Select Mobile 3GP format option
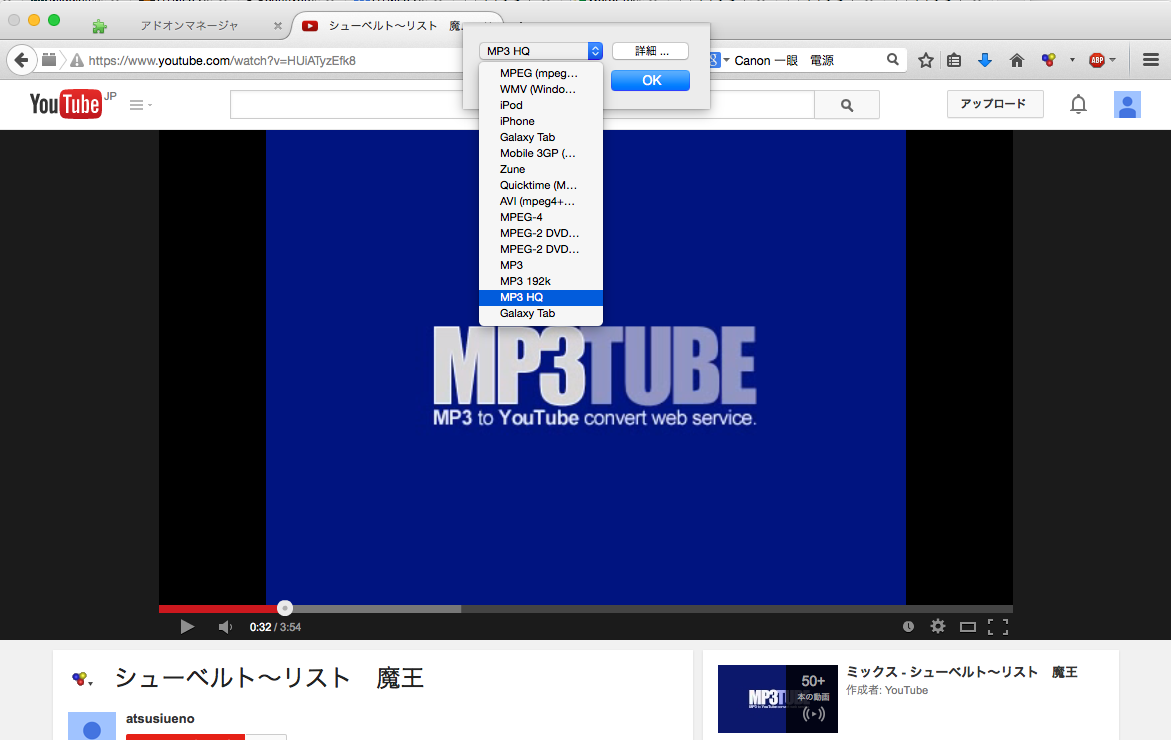Viewport: 1171px width, 740px height. 541,153
